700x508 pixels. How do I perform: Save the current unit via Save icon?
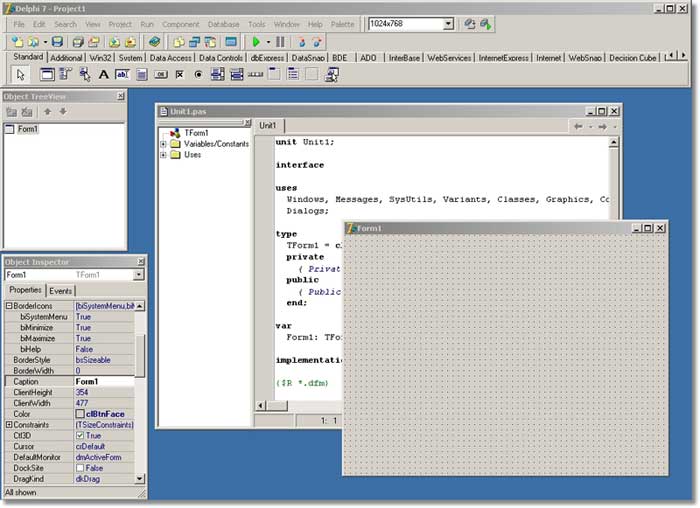pyautogui.click(x=57, y=42)
